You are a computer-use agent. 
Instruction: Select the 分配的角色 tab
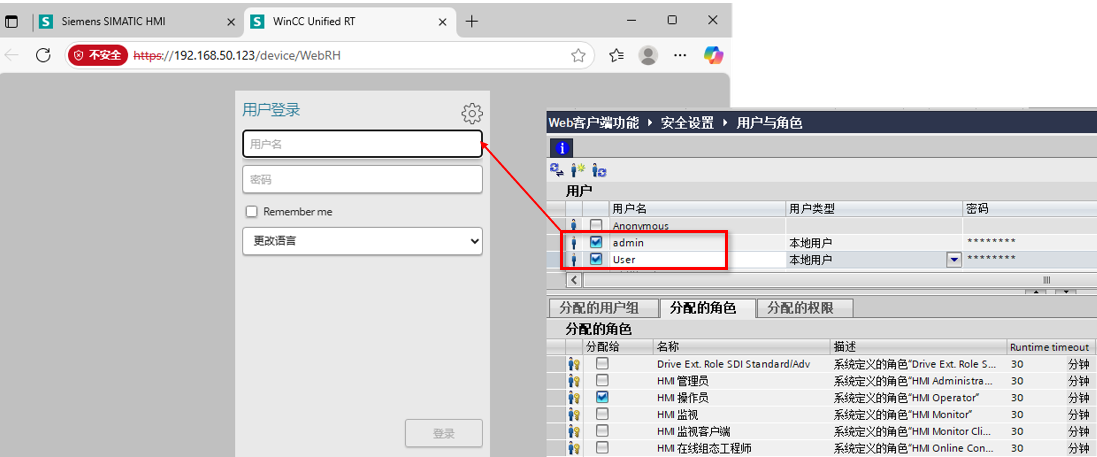tap(708, 308)
